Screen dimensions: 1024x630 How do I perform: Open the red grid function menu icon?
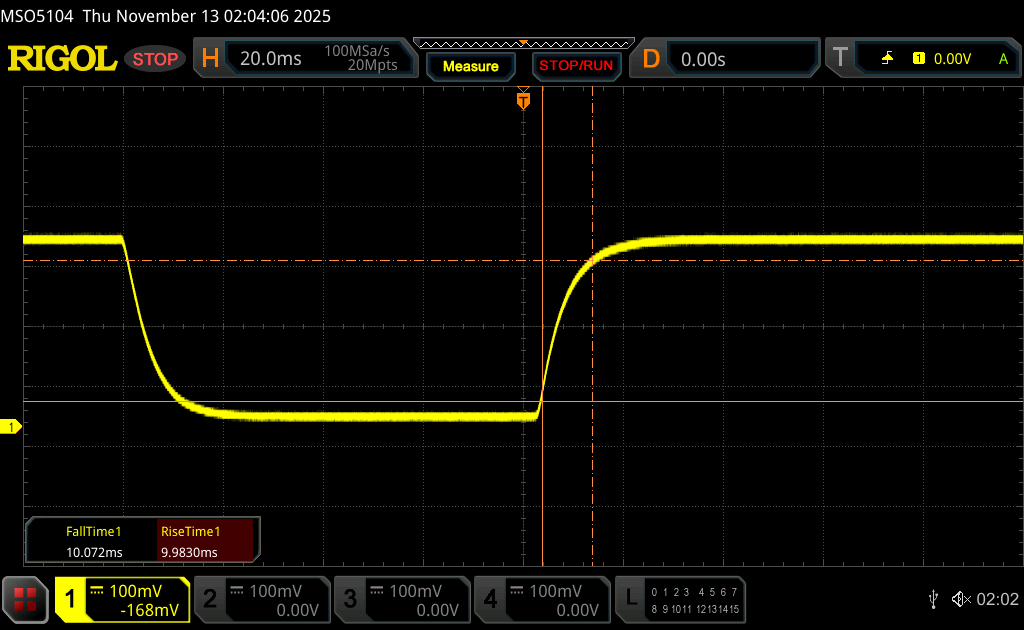[26, 599]
